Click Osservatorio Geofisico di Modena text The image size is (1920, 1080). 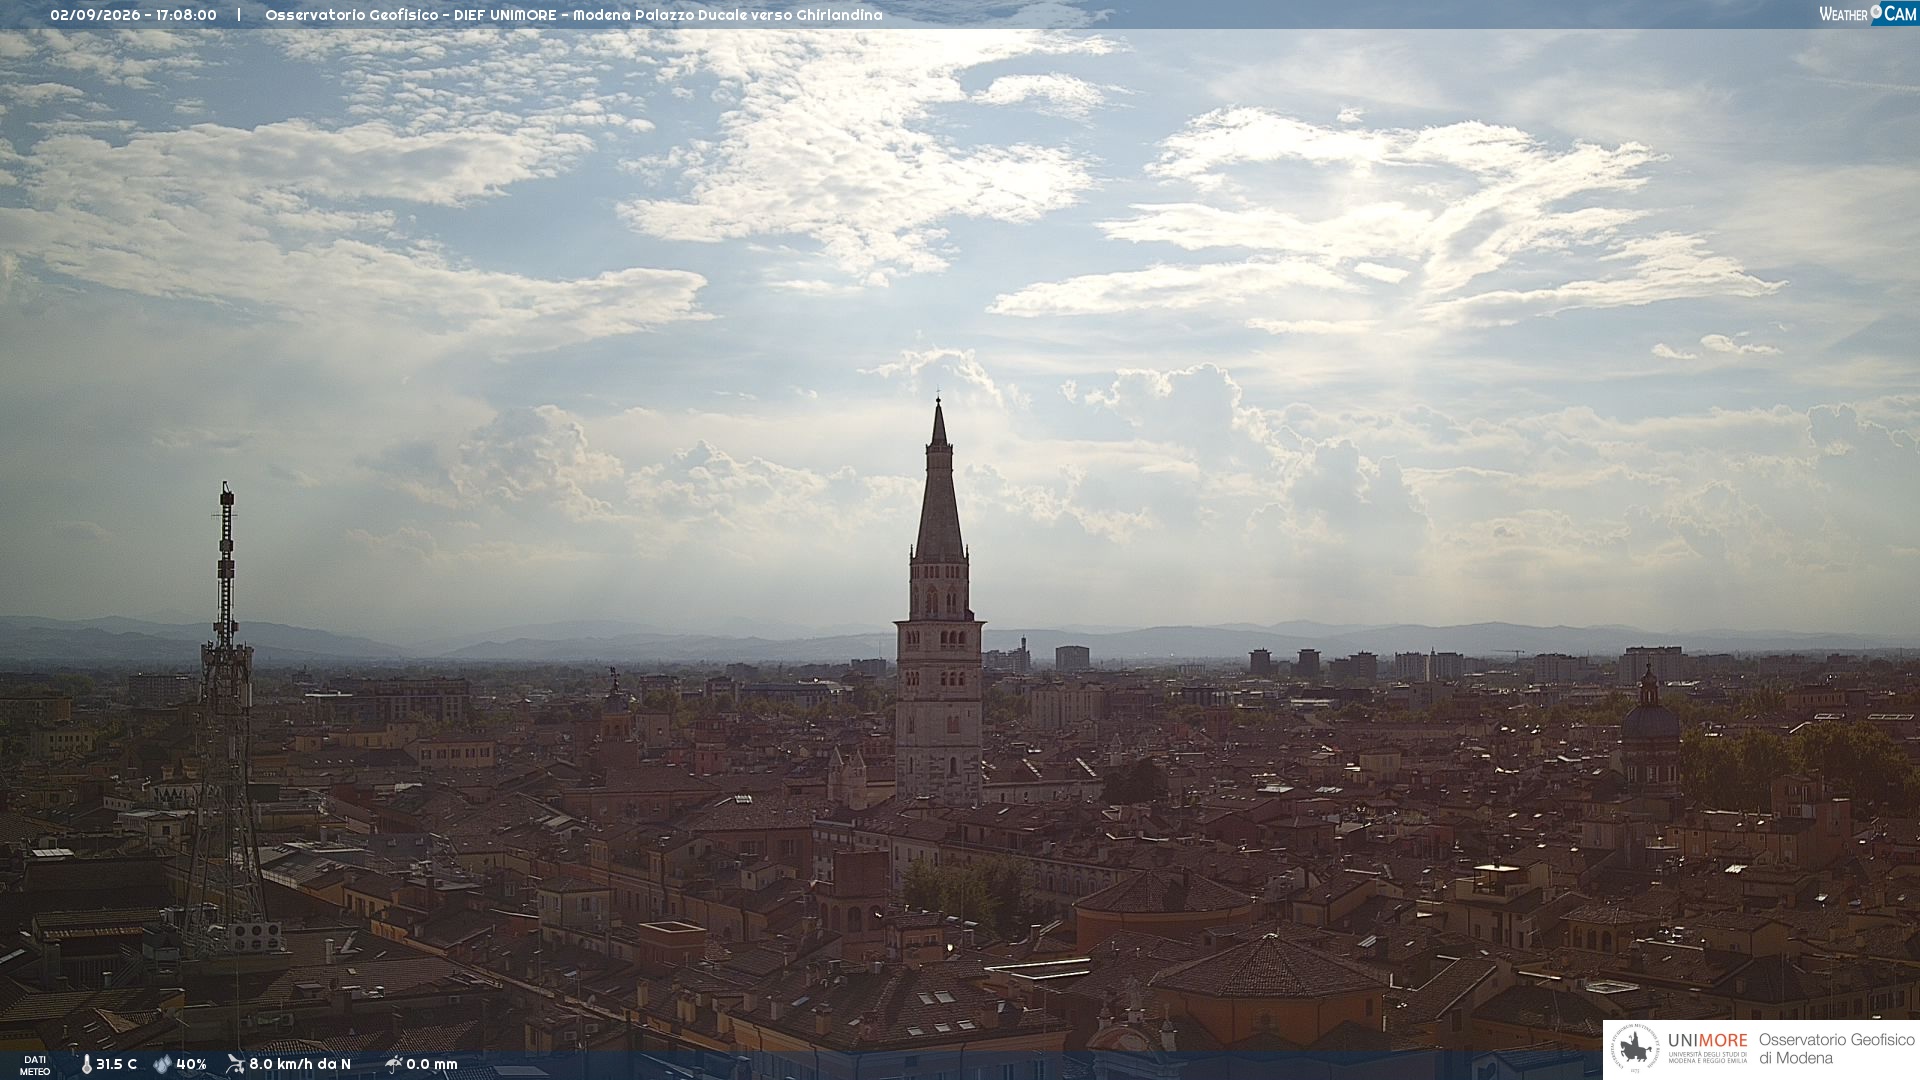point(1836,1049)
